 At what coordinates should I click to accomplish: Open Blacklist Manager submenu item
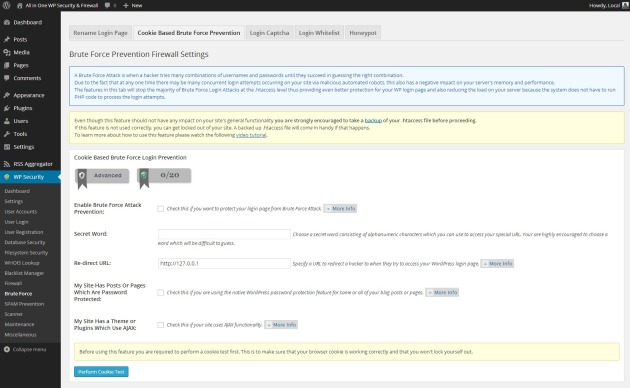pyautogui.click(x=24, y=274)
